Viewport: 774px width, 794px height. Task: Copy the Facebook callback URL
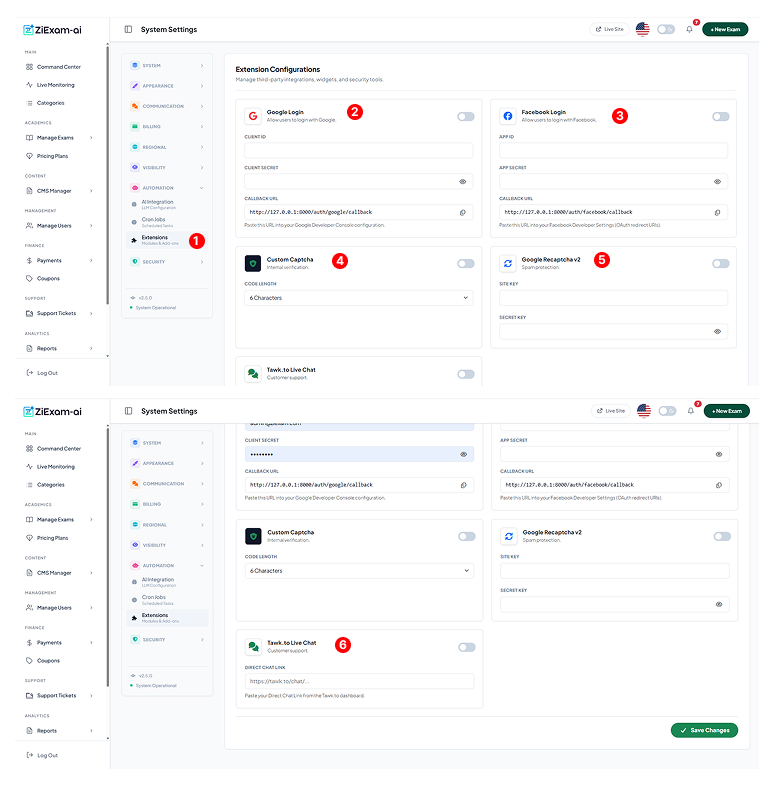click(718, 212)
